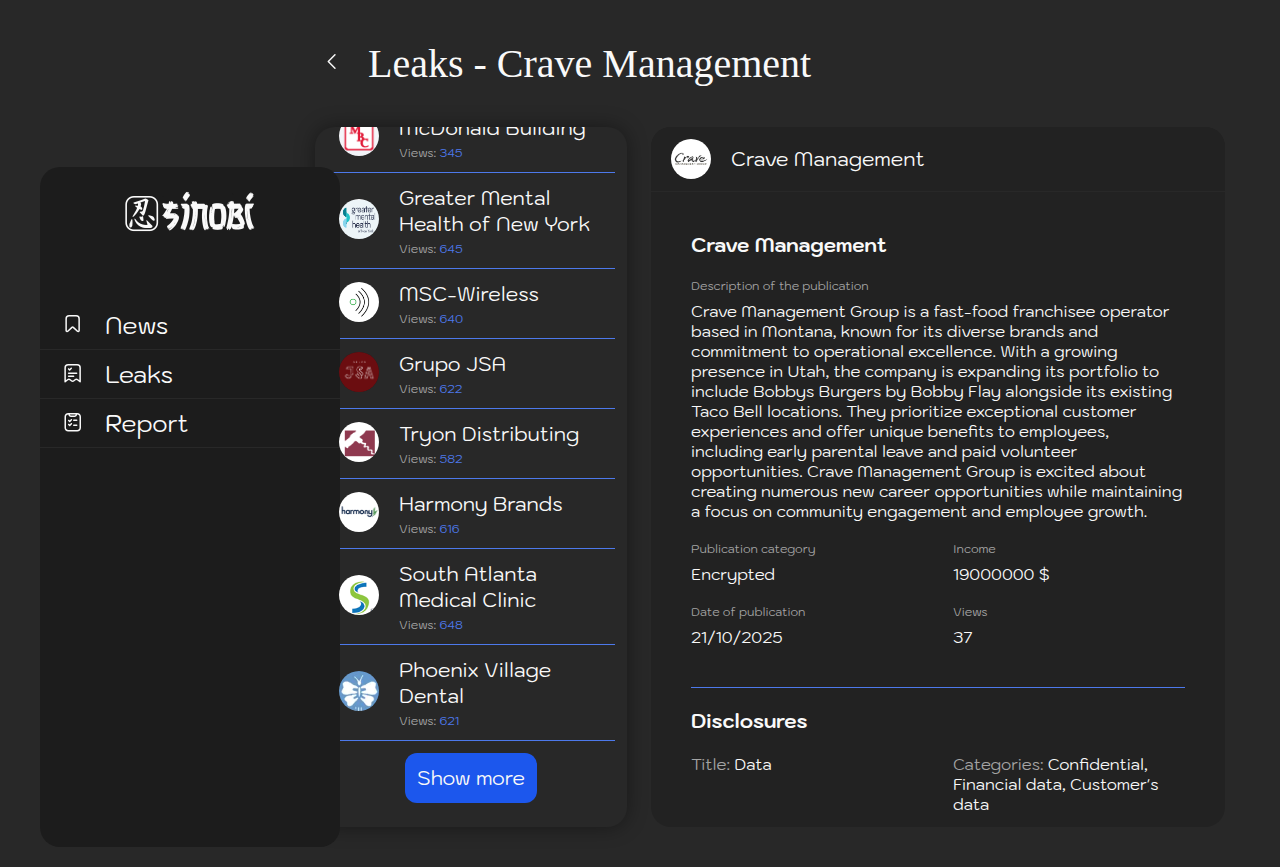
Task: Click the back arrow beside the page title
Action: pos(332,62)
